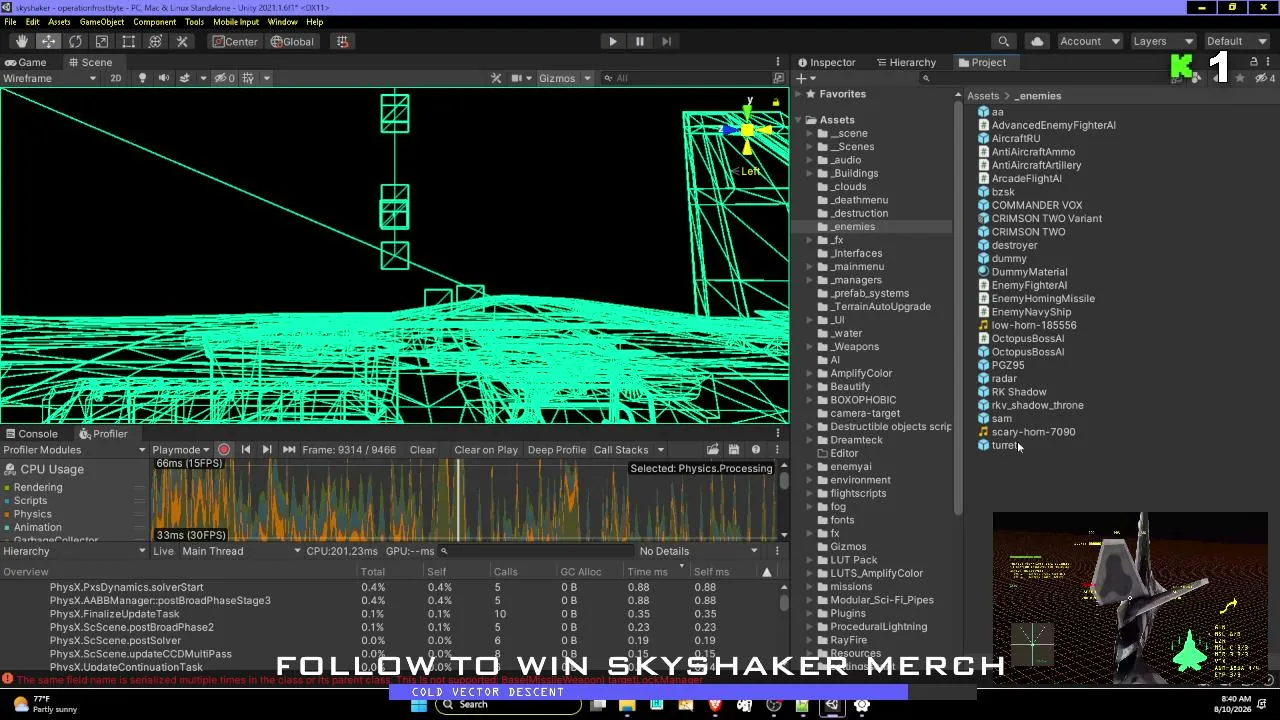Load profiler data from file
This screenshot has width=1280, height=720.
[712, 450]
